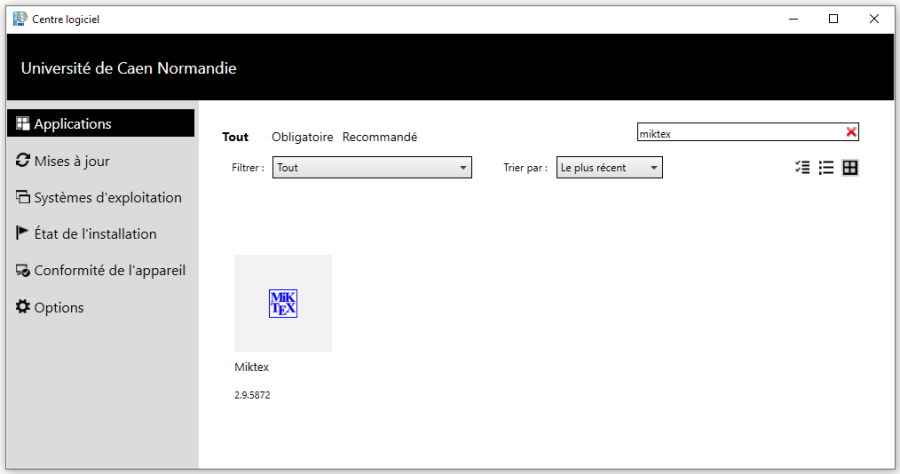
Task: Click the Conformité de l'appareil icon
Action: pos(23,271)
